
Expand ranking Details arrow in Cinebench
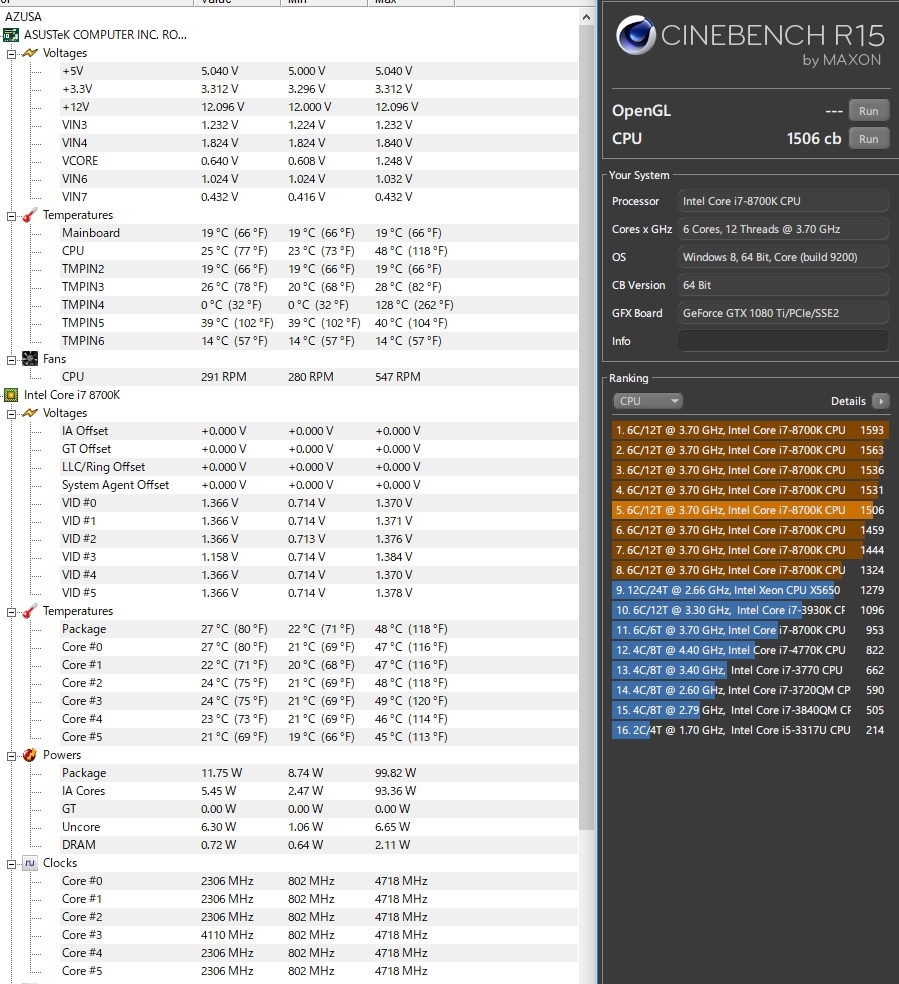pyautogui.click(x=881, y=401)
